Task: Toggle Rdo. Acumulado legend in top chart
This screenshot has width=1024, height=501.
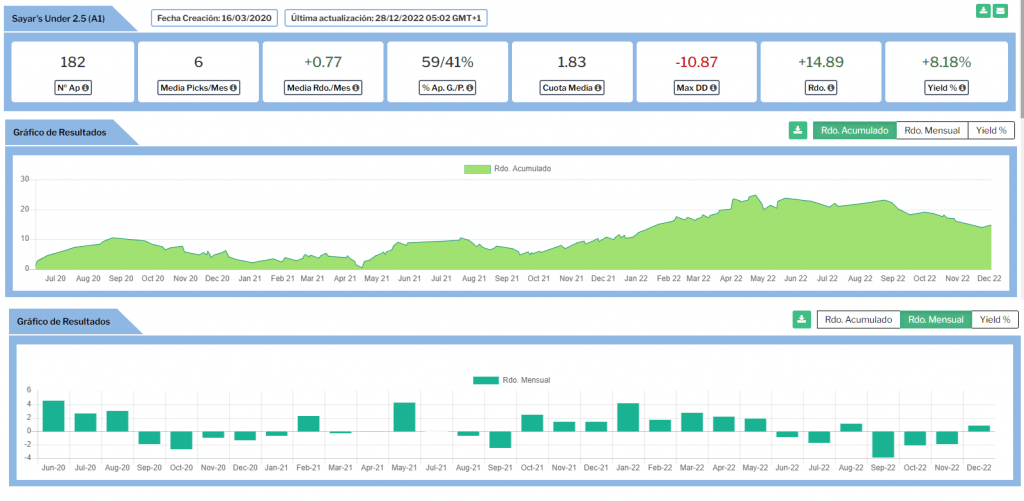Action: click(507, 169)
